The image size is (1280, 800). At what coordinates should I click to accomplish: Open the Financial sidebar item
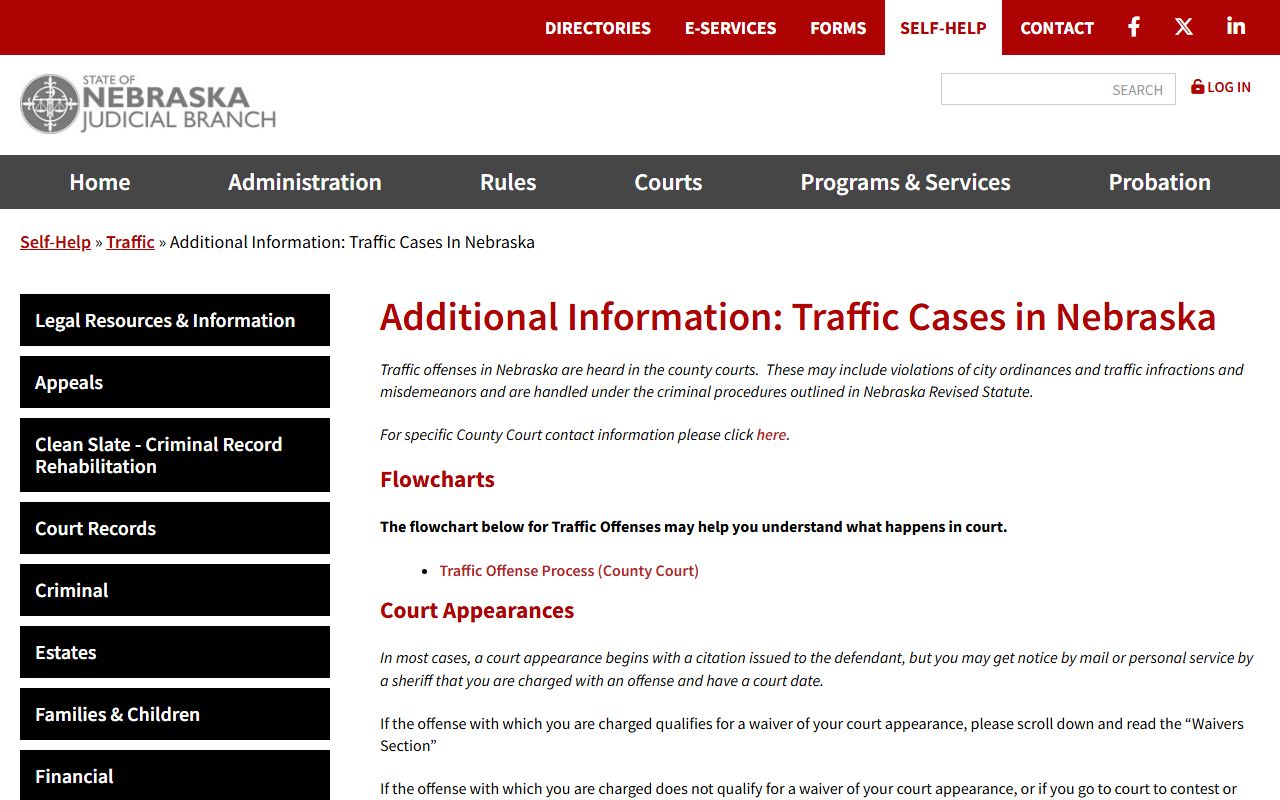coord(175,776)
